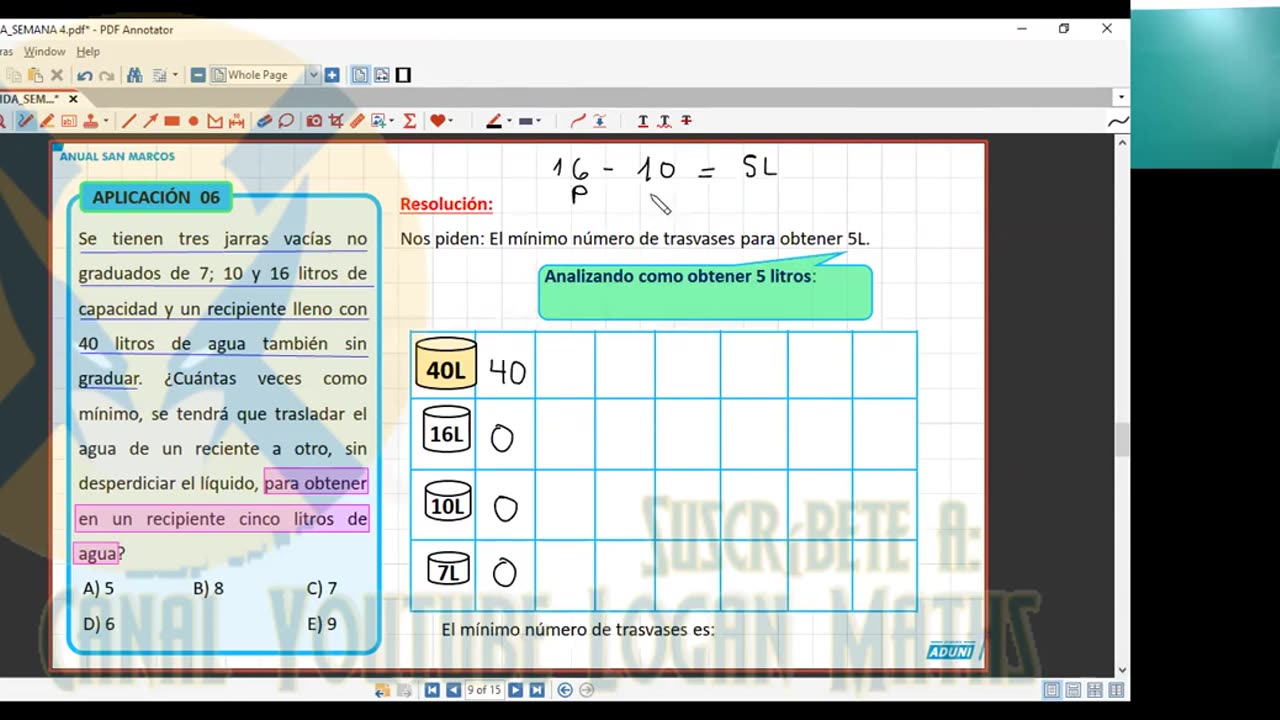Select the single page layout
Viewport: 1280px width, 720px height.
(x=1051, y=690)
